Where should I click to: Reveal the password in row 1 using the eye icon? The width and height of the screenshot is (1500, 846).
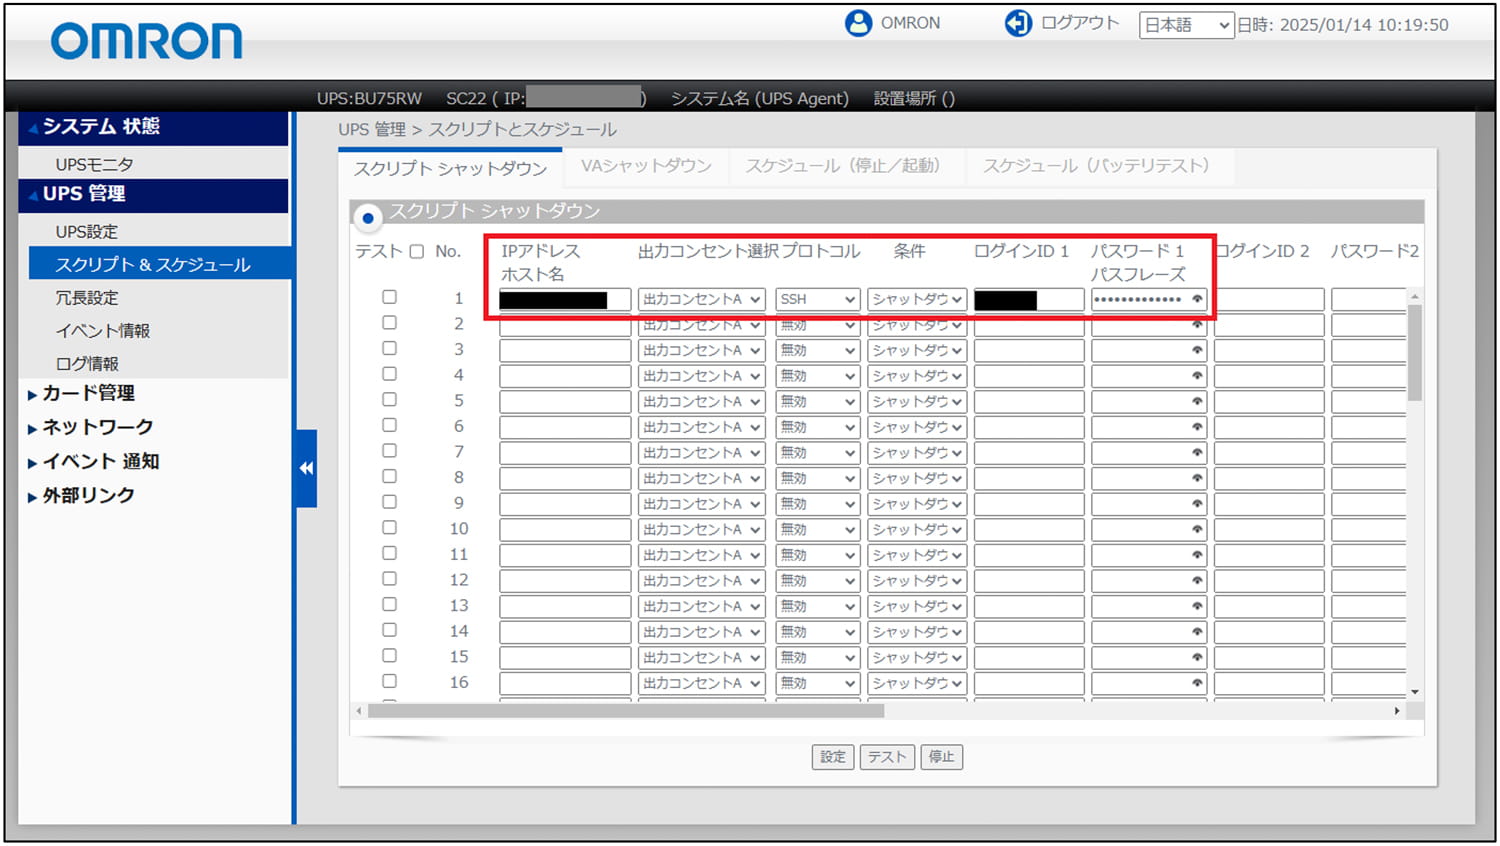tap(1197, 299)
